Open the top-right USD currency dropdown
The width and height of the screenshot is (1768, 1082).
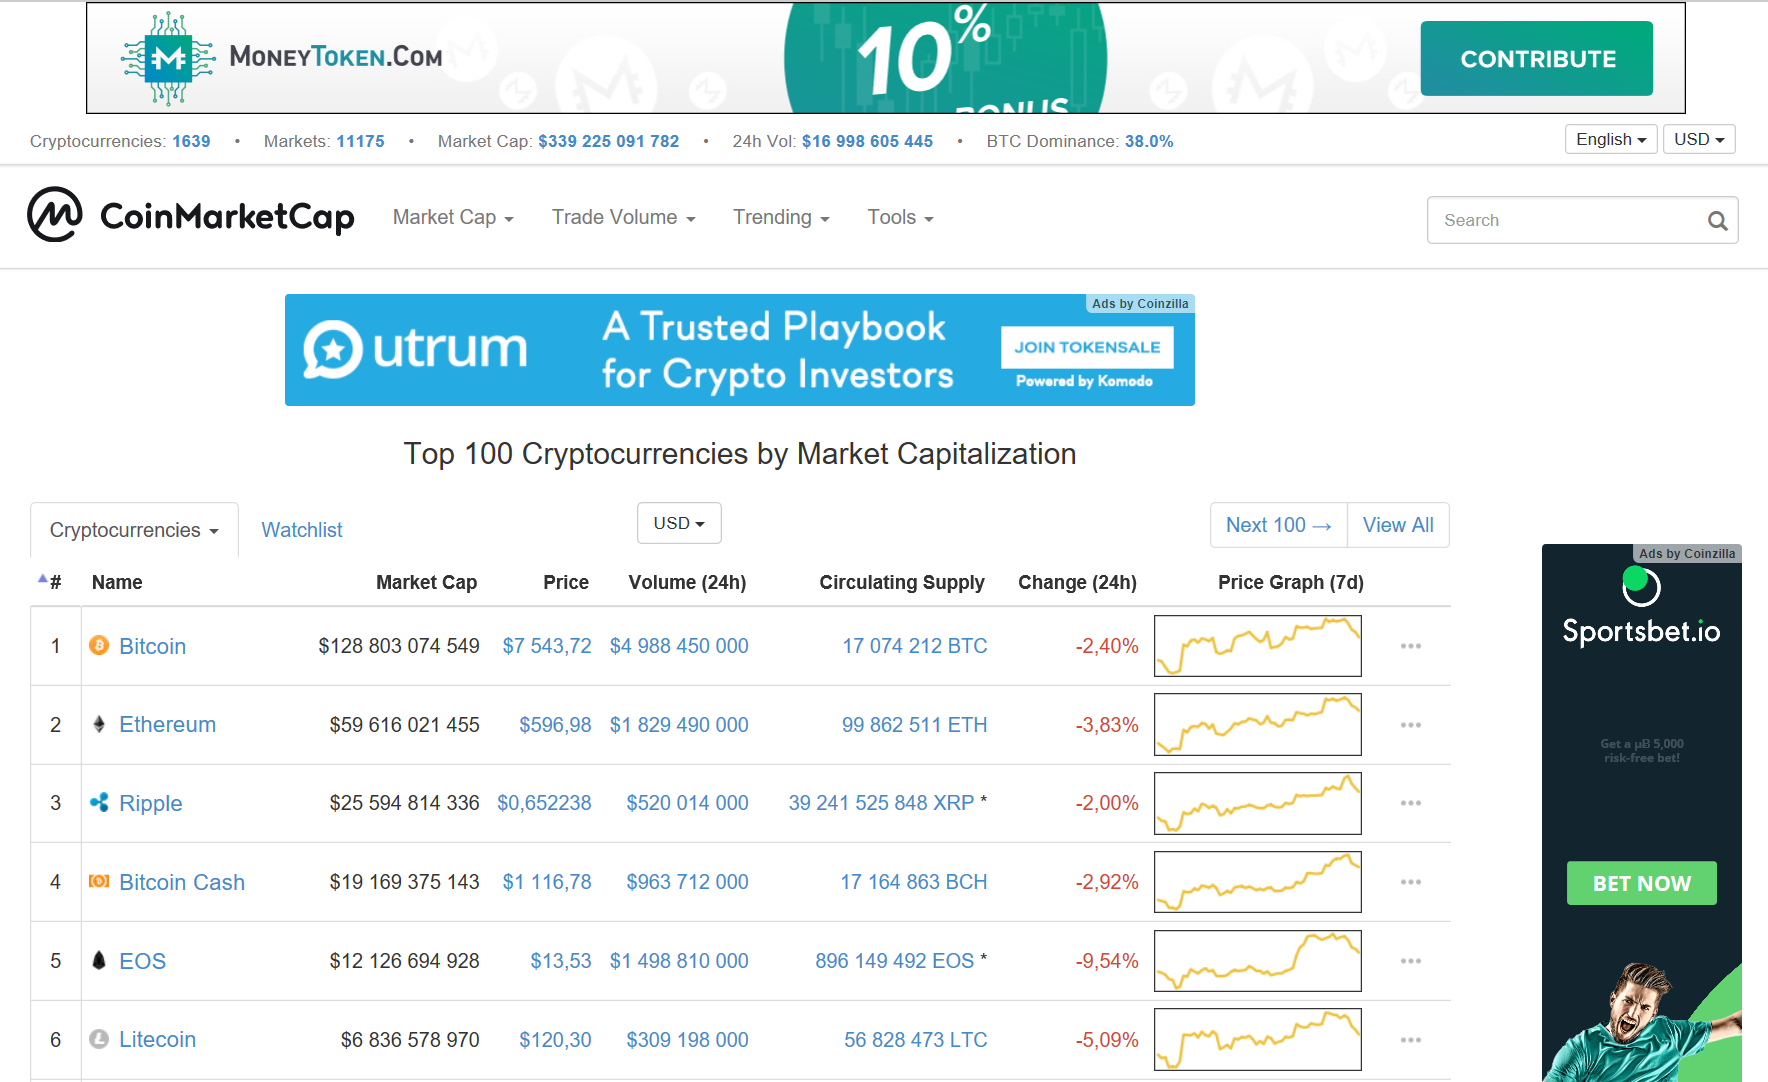click(1699, 139)
